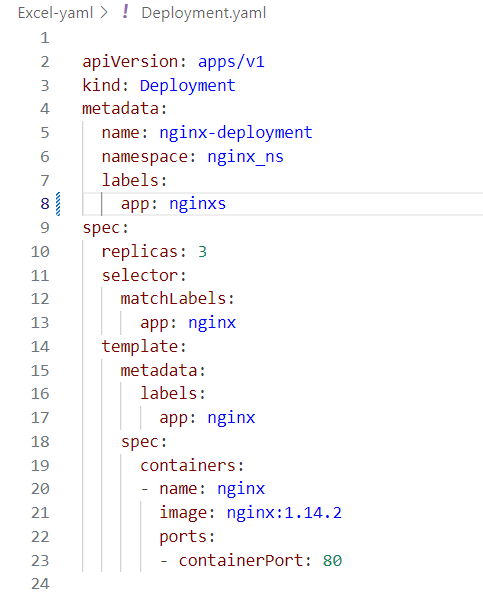Click the replicas value 3

point(202,252)
